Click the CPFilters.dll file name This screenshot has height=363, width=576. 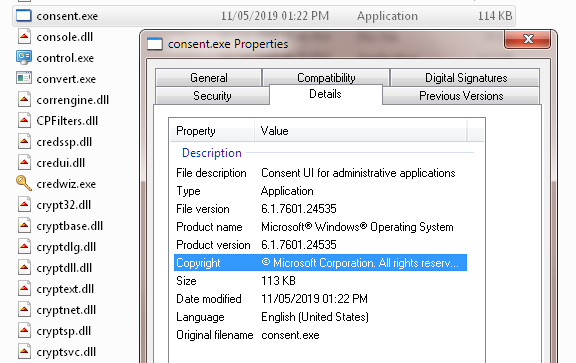click(67, 121)
